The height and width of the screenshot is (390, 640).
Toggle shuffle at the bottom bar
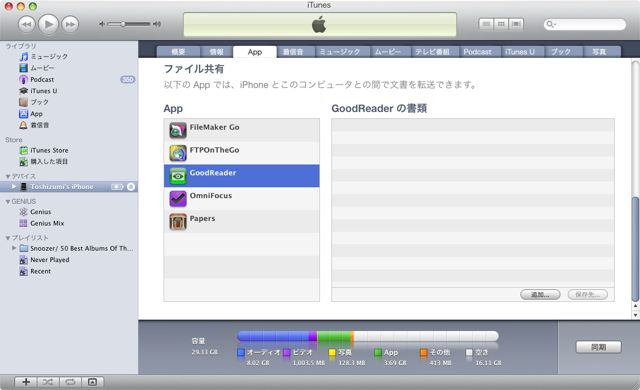tap(48, 382)
